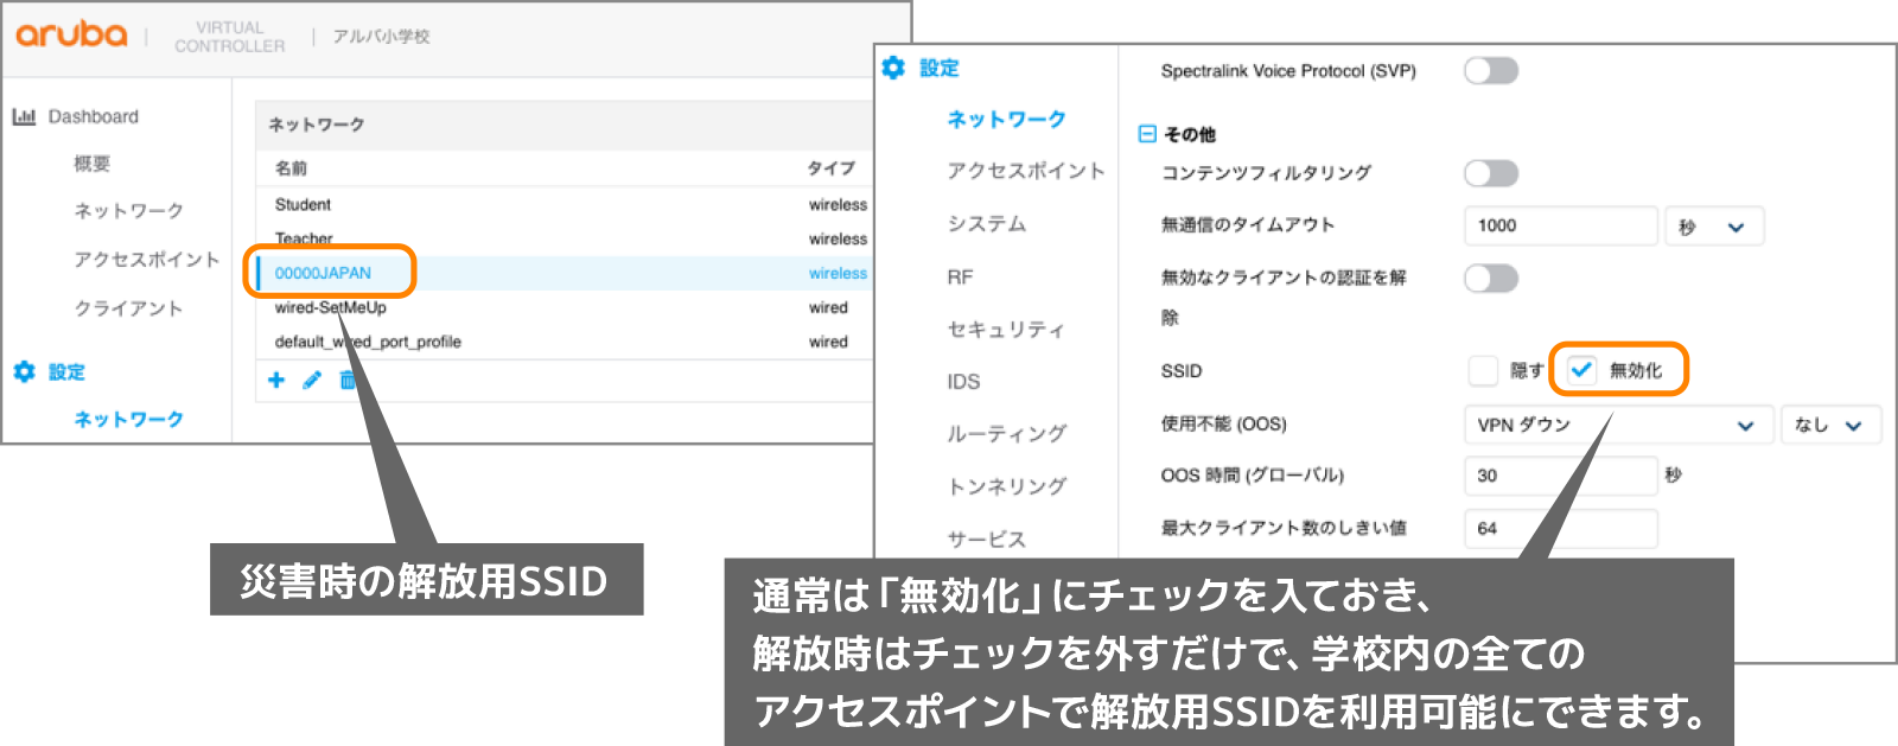Collapse the その他 section

pyautogui.click(x=1147, y=134)
